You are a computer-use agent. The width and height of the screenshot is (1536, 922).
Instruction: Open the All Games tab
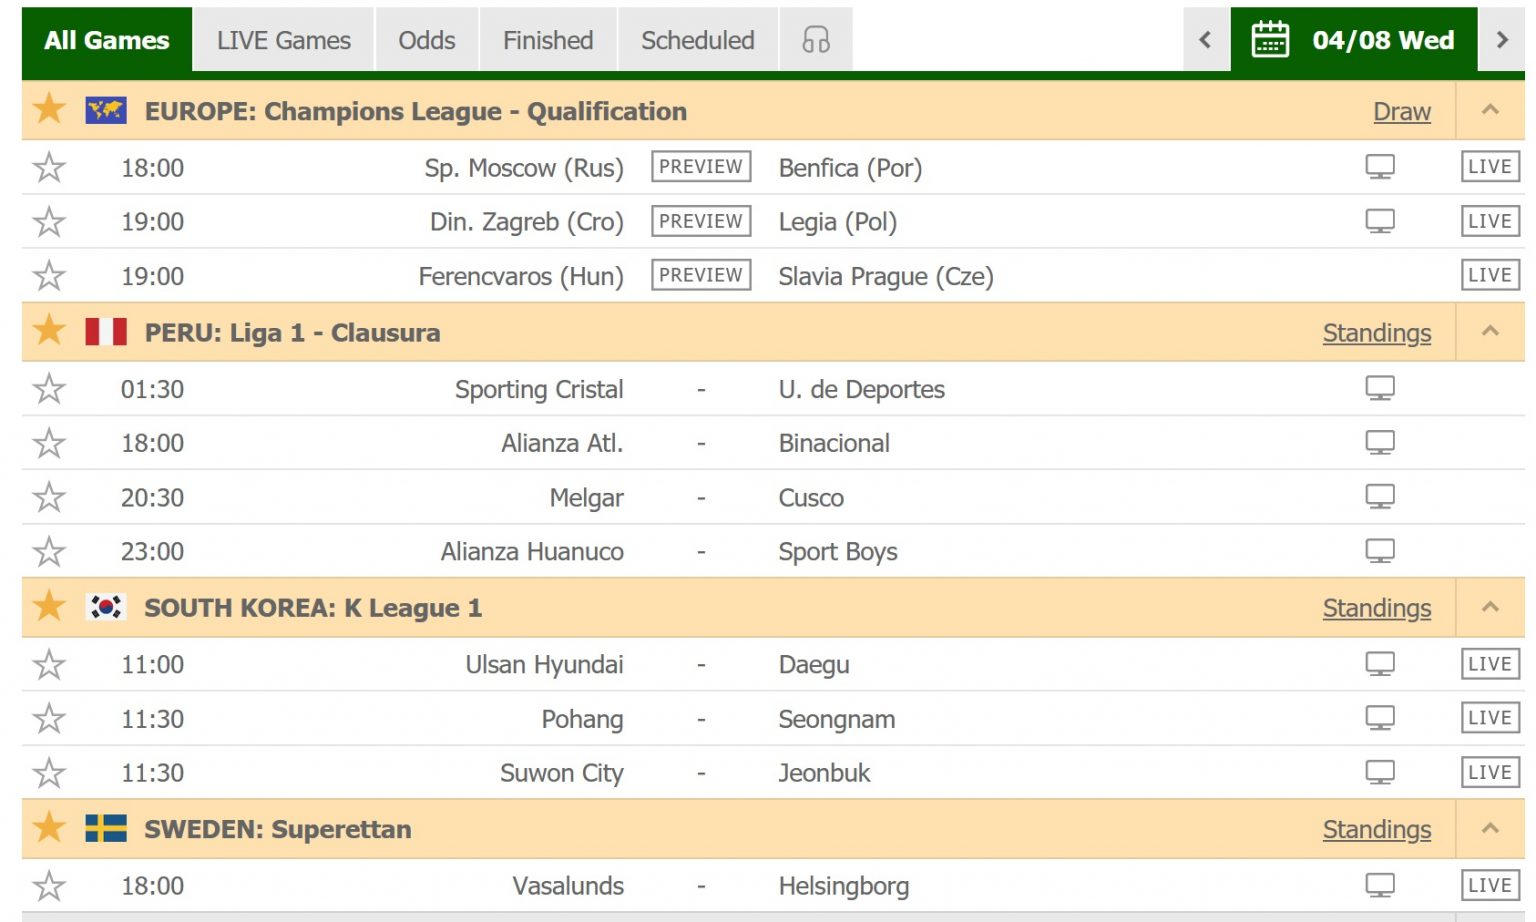[x=107, y=40]
